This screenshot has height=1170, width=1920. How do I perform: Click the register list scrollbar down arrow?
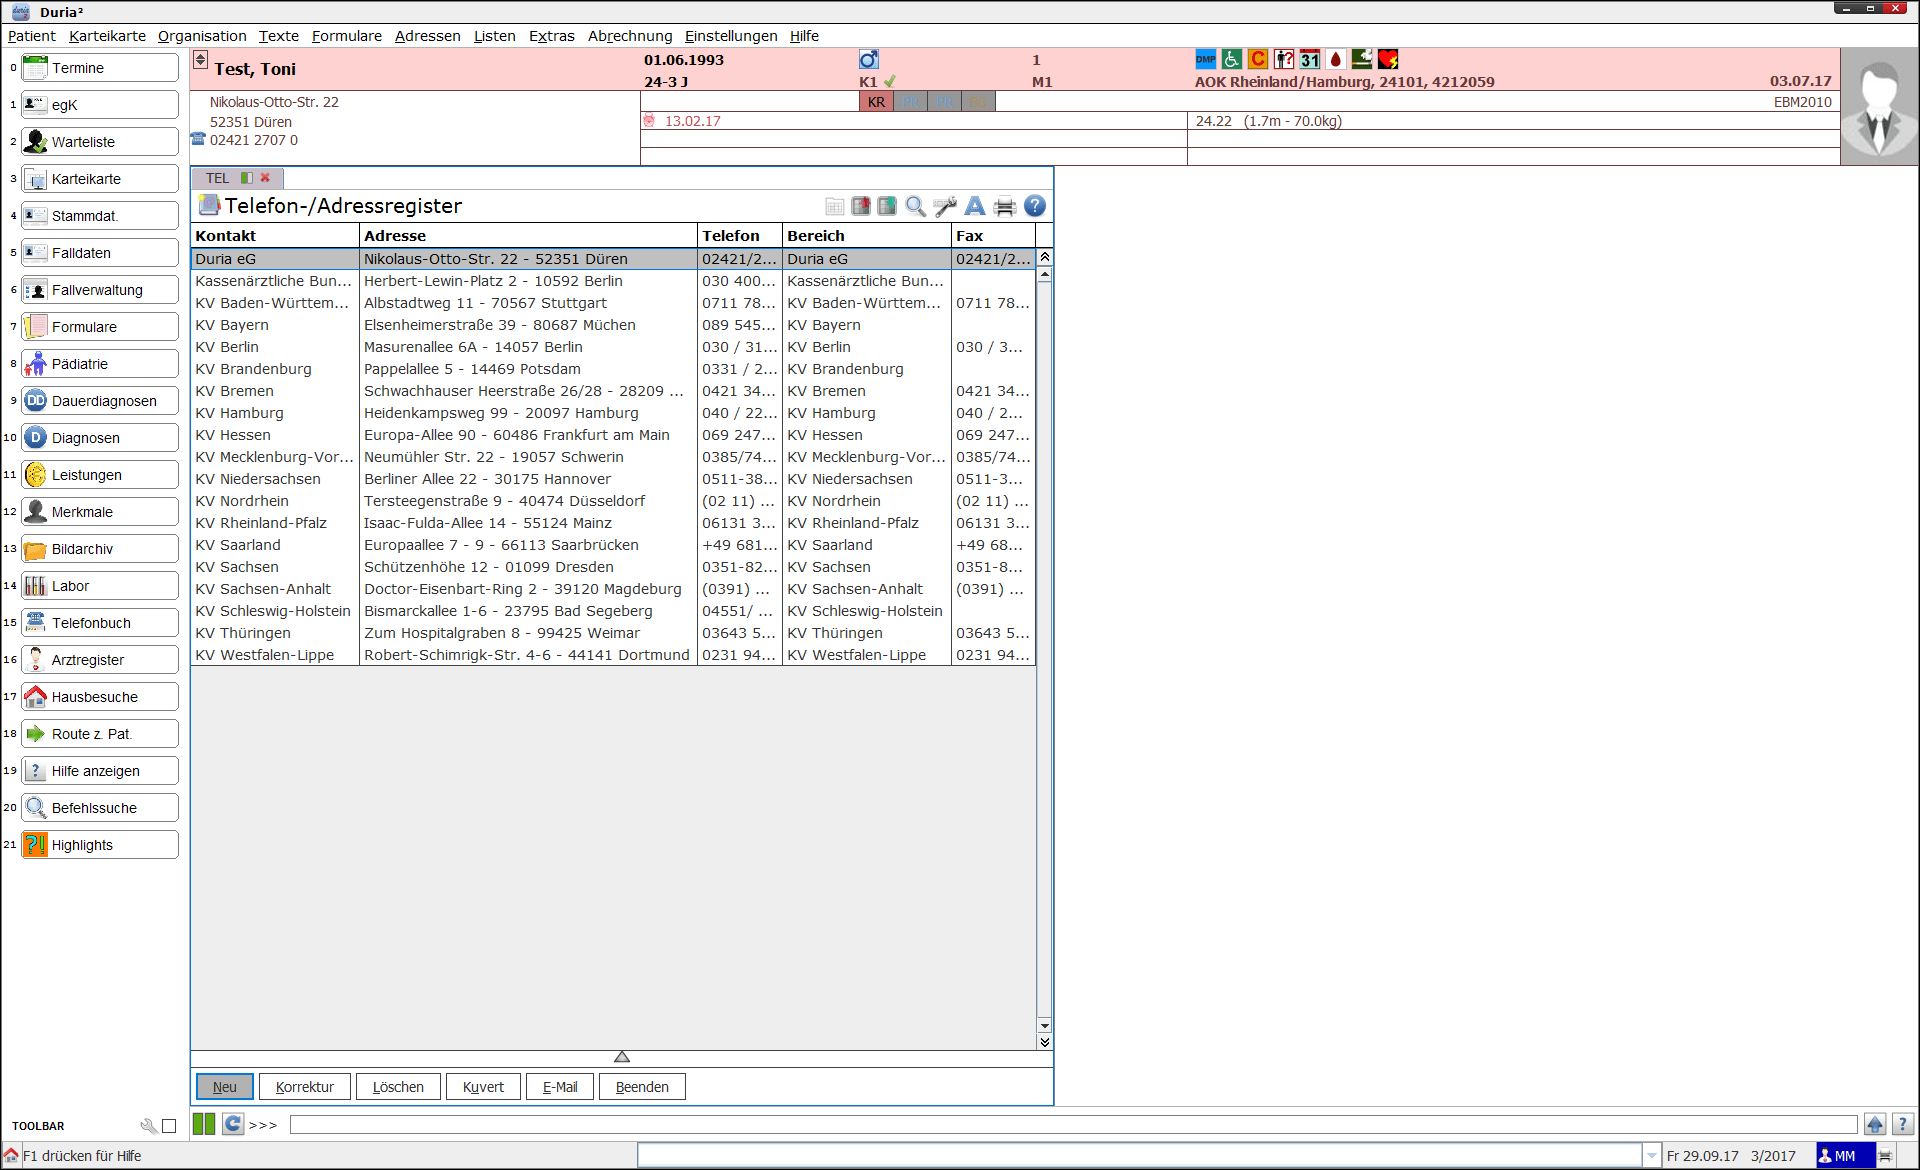tap(1044, 1026)
